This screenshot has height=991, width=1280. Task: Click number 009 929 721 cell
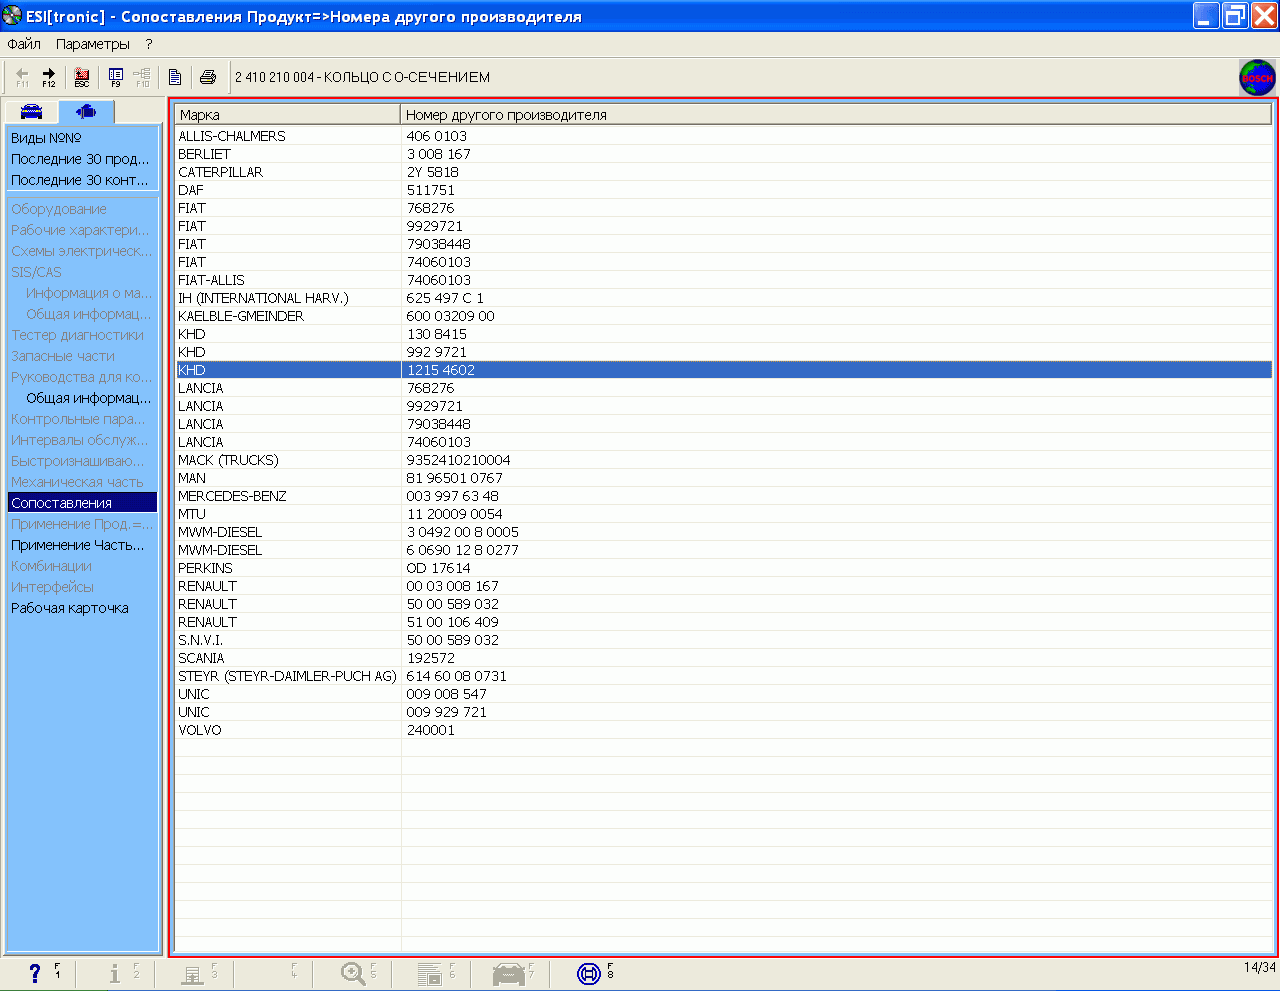click(x=446, y=712)
